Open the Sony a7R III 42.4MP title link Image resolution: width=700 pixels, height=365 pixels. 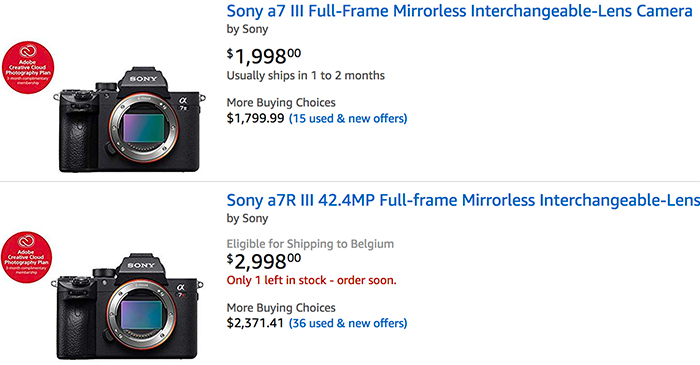coord(463,200)
